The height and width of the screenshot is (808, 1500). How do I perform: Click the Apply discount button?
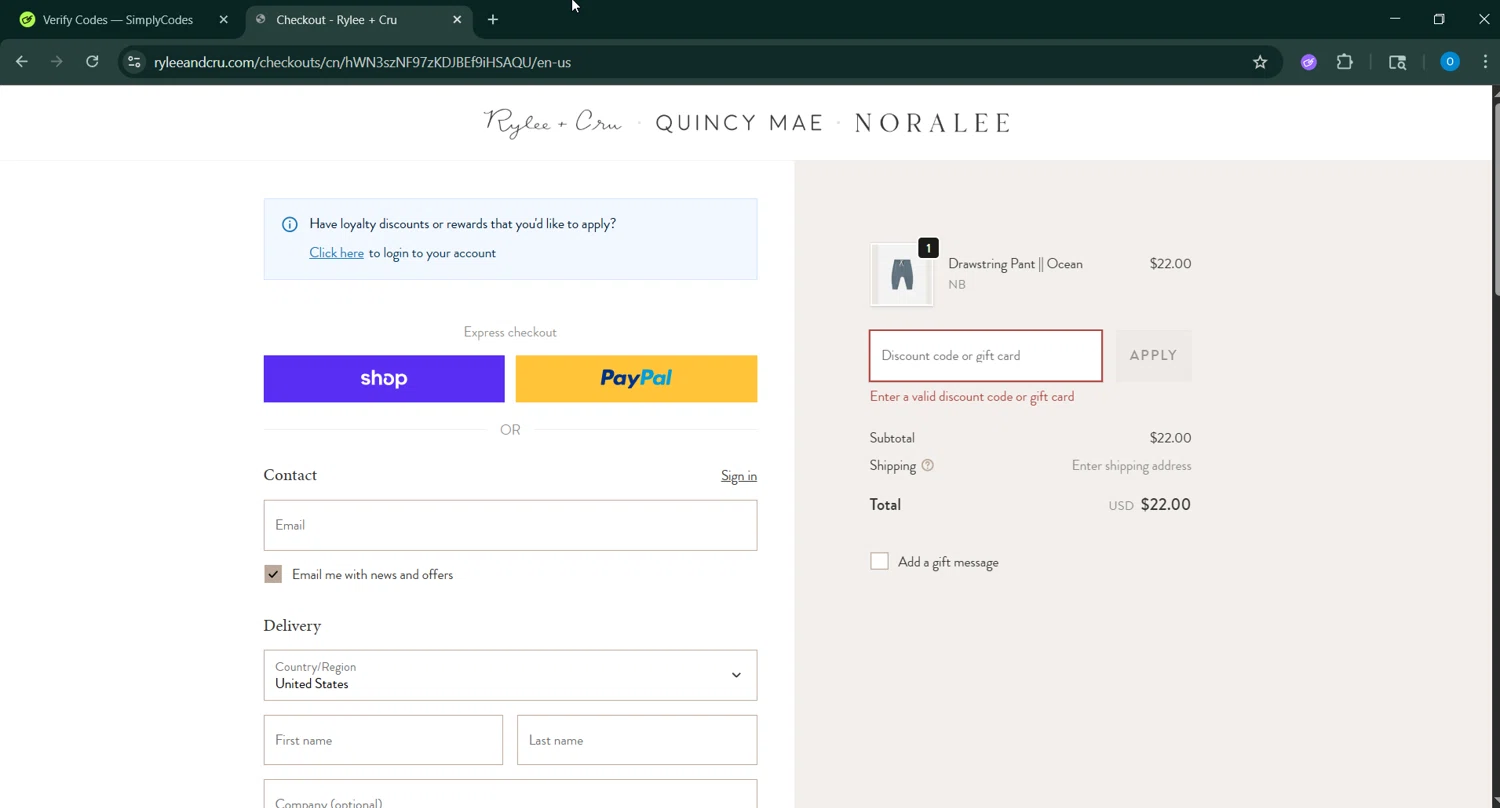click(1153, 355)
